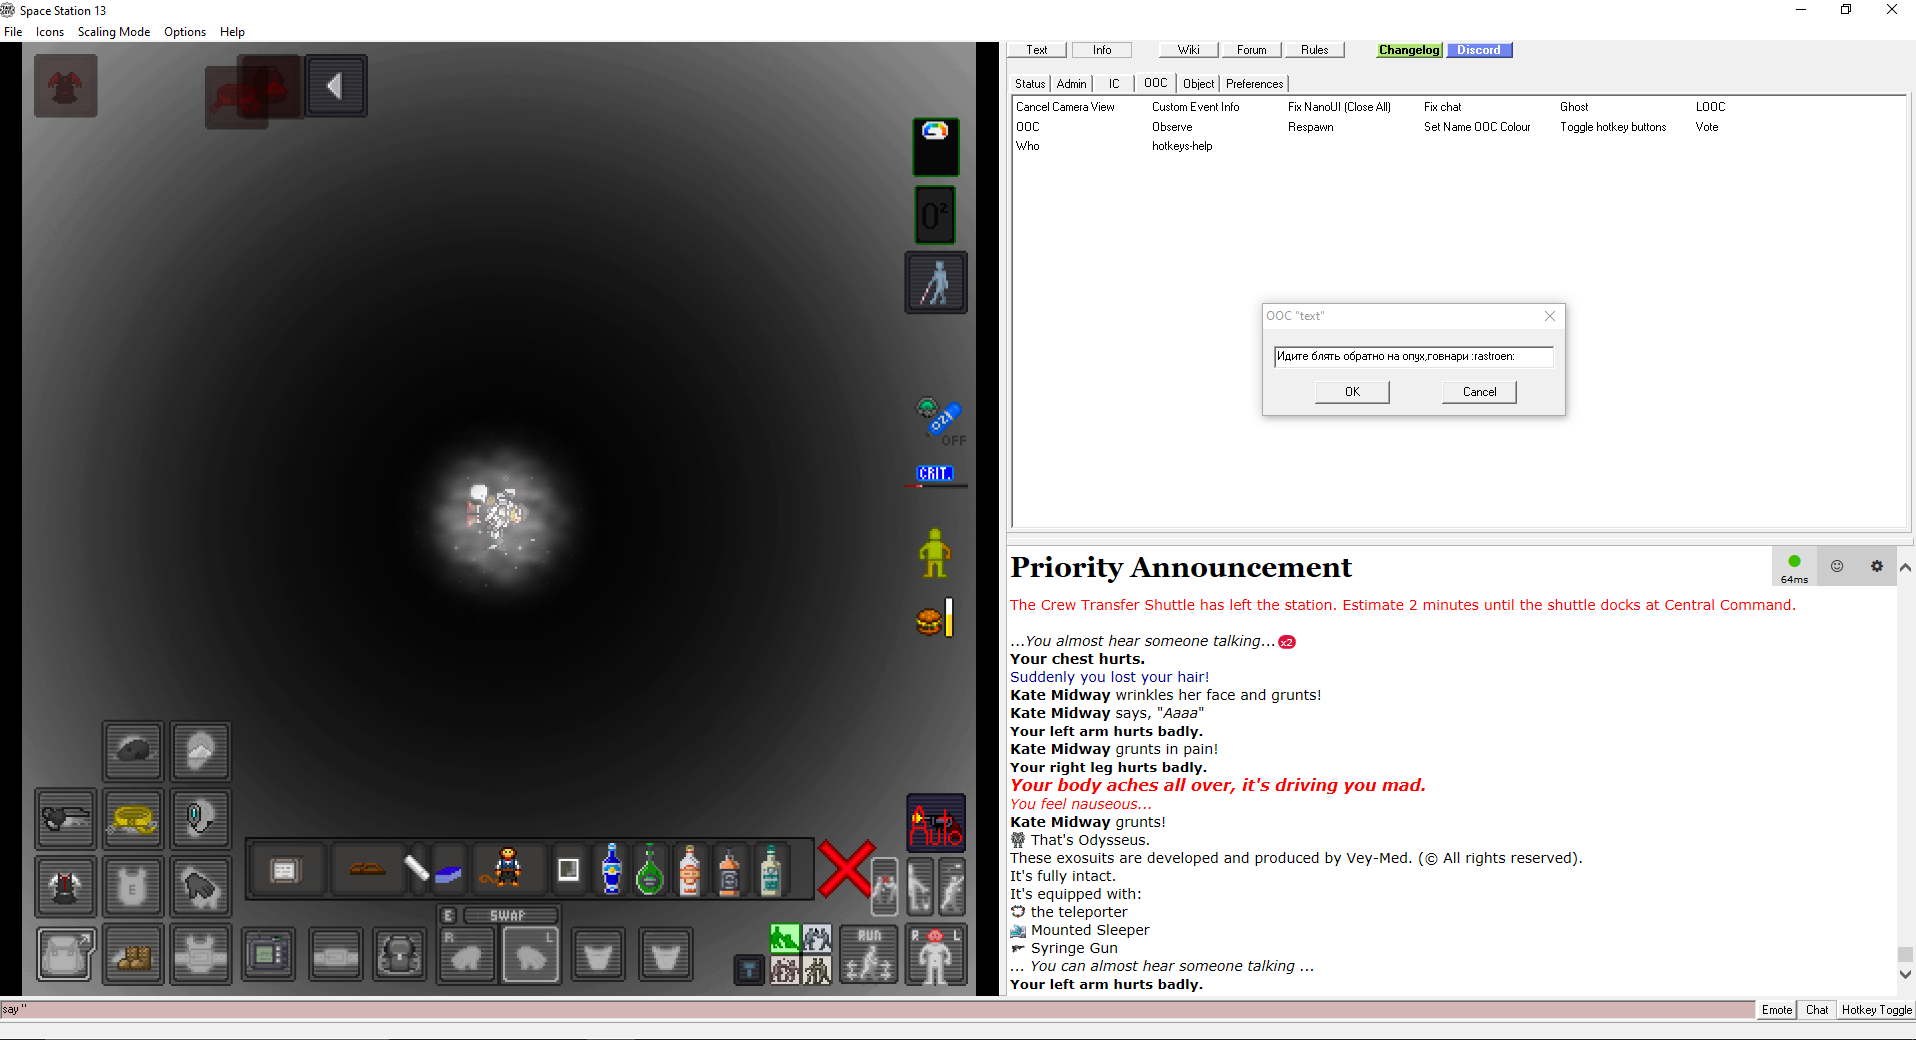Screen dimensions: 1916x1040
Task: Click the O2 oxygen warning alert icon
Action: coord(935,215)
